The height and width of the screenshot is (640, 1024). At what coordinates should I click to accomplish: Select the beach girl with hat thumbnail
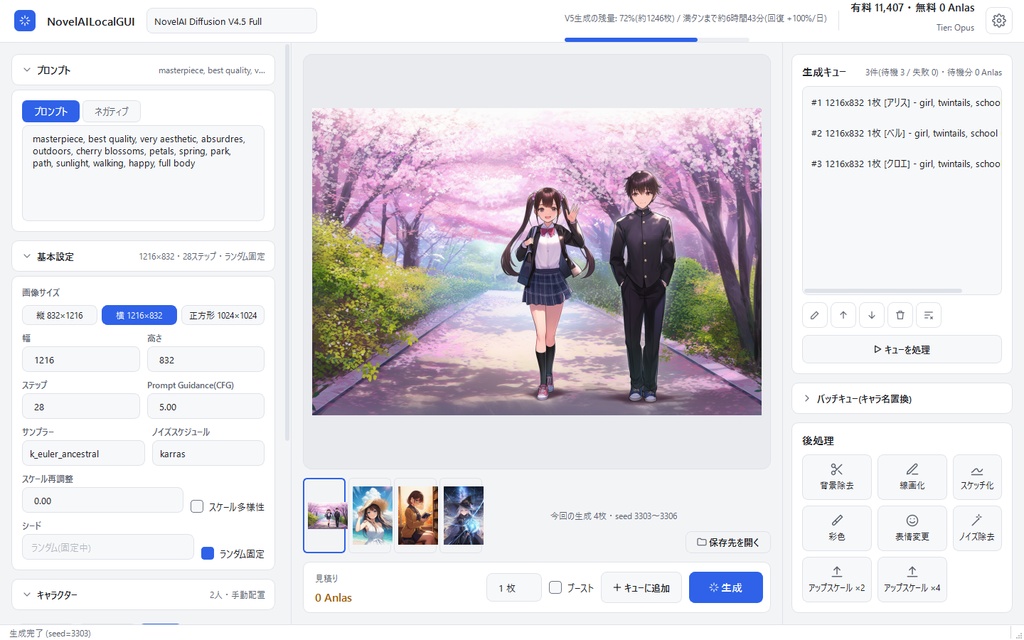click(x=372, y=515)
